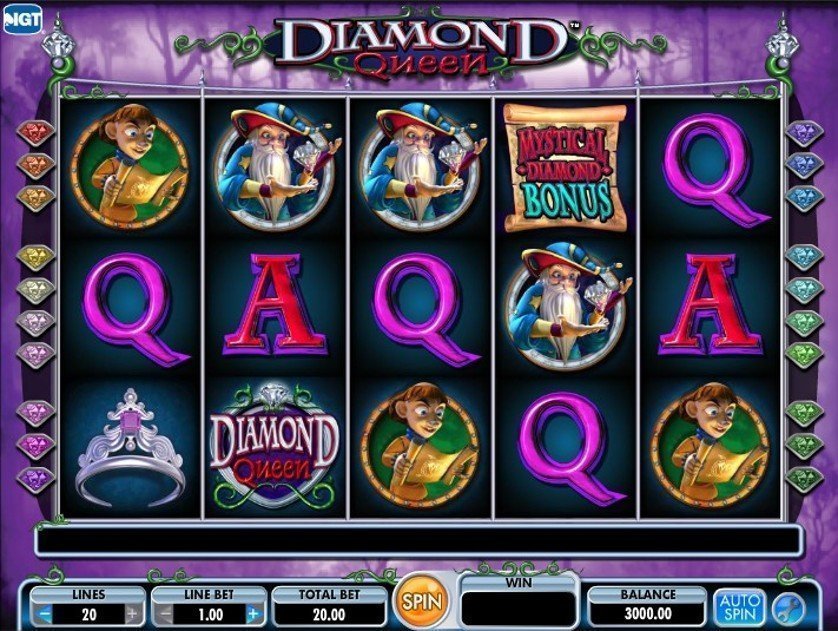The height and width of the screenshot is (631, 838).
Task: Click the Diamond Queen title logo
Action: (422, 46)
